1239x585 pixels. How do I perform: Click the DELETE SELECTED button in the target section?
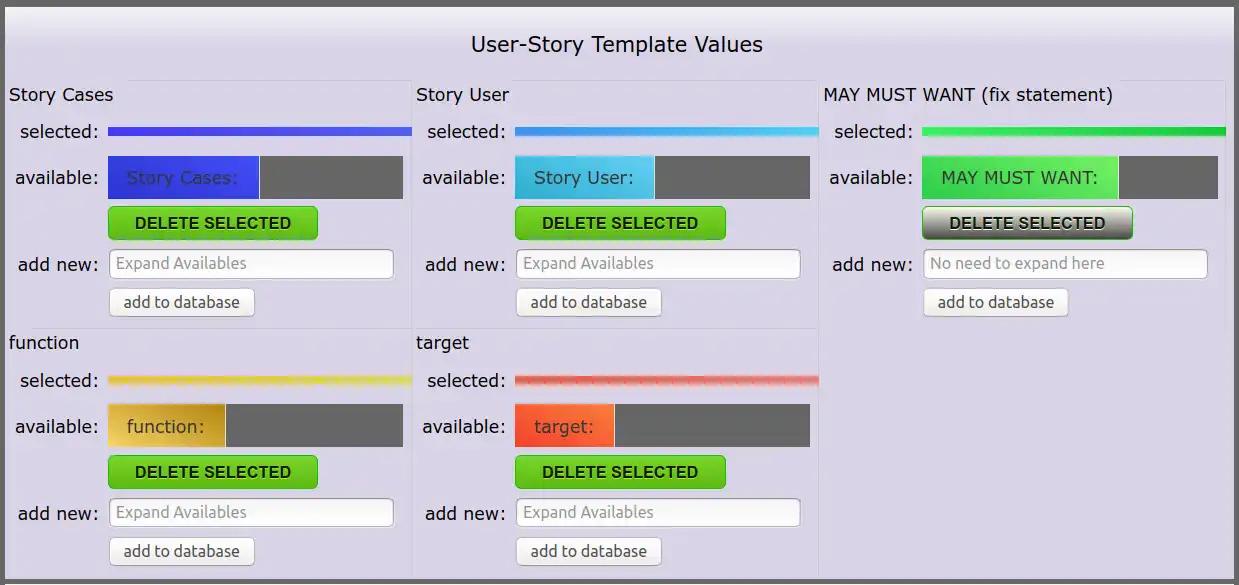click(619, 472)
